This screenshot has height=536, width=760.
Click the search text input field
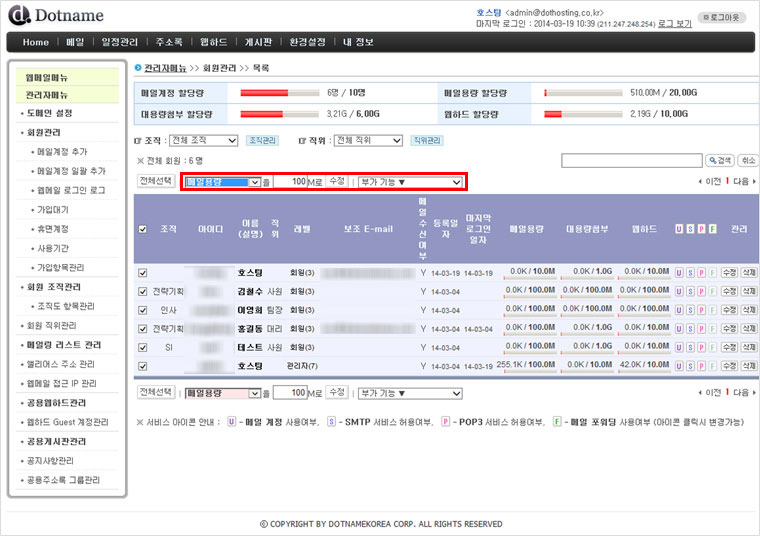[631, 160]
